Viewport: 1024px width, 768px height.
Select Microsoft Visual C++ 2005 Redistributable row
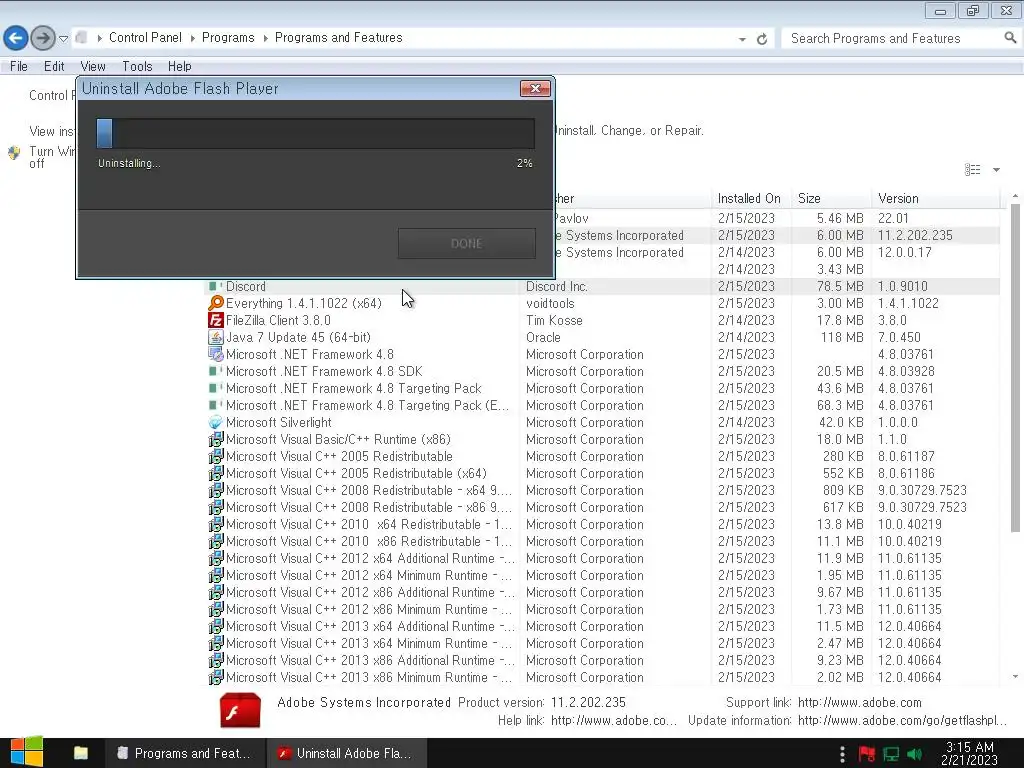[x=603, y=456]
